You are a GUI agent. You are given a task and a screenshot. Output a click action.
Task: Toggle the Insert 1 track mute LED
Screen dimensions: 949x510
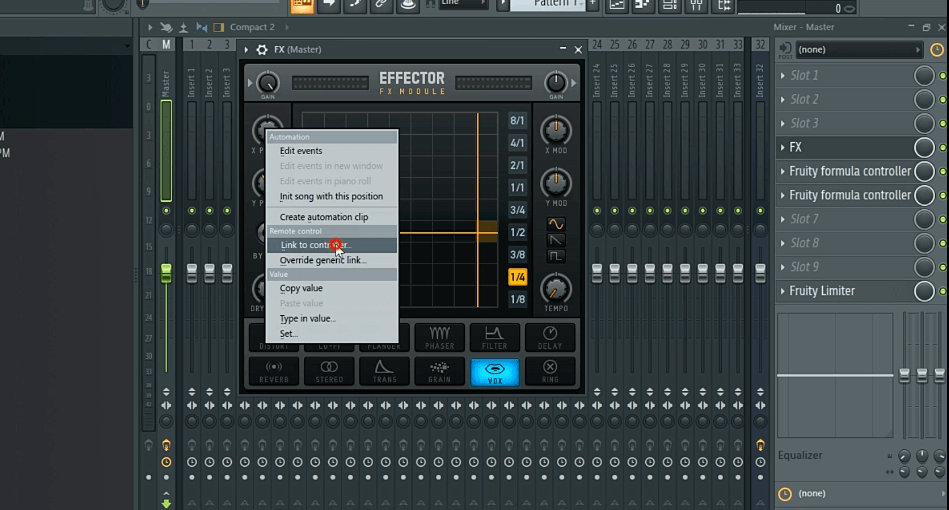click(x=192, y=211)
